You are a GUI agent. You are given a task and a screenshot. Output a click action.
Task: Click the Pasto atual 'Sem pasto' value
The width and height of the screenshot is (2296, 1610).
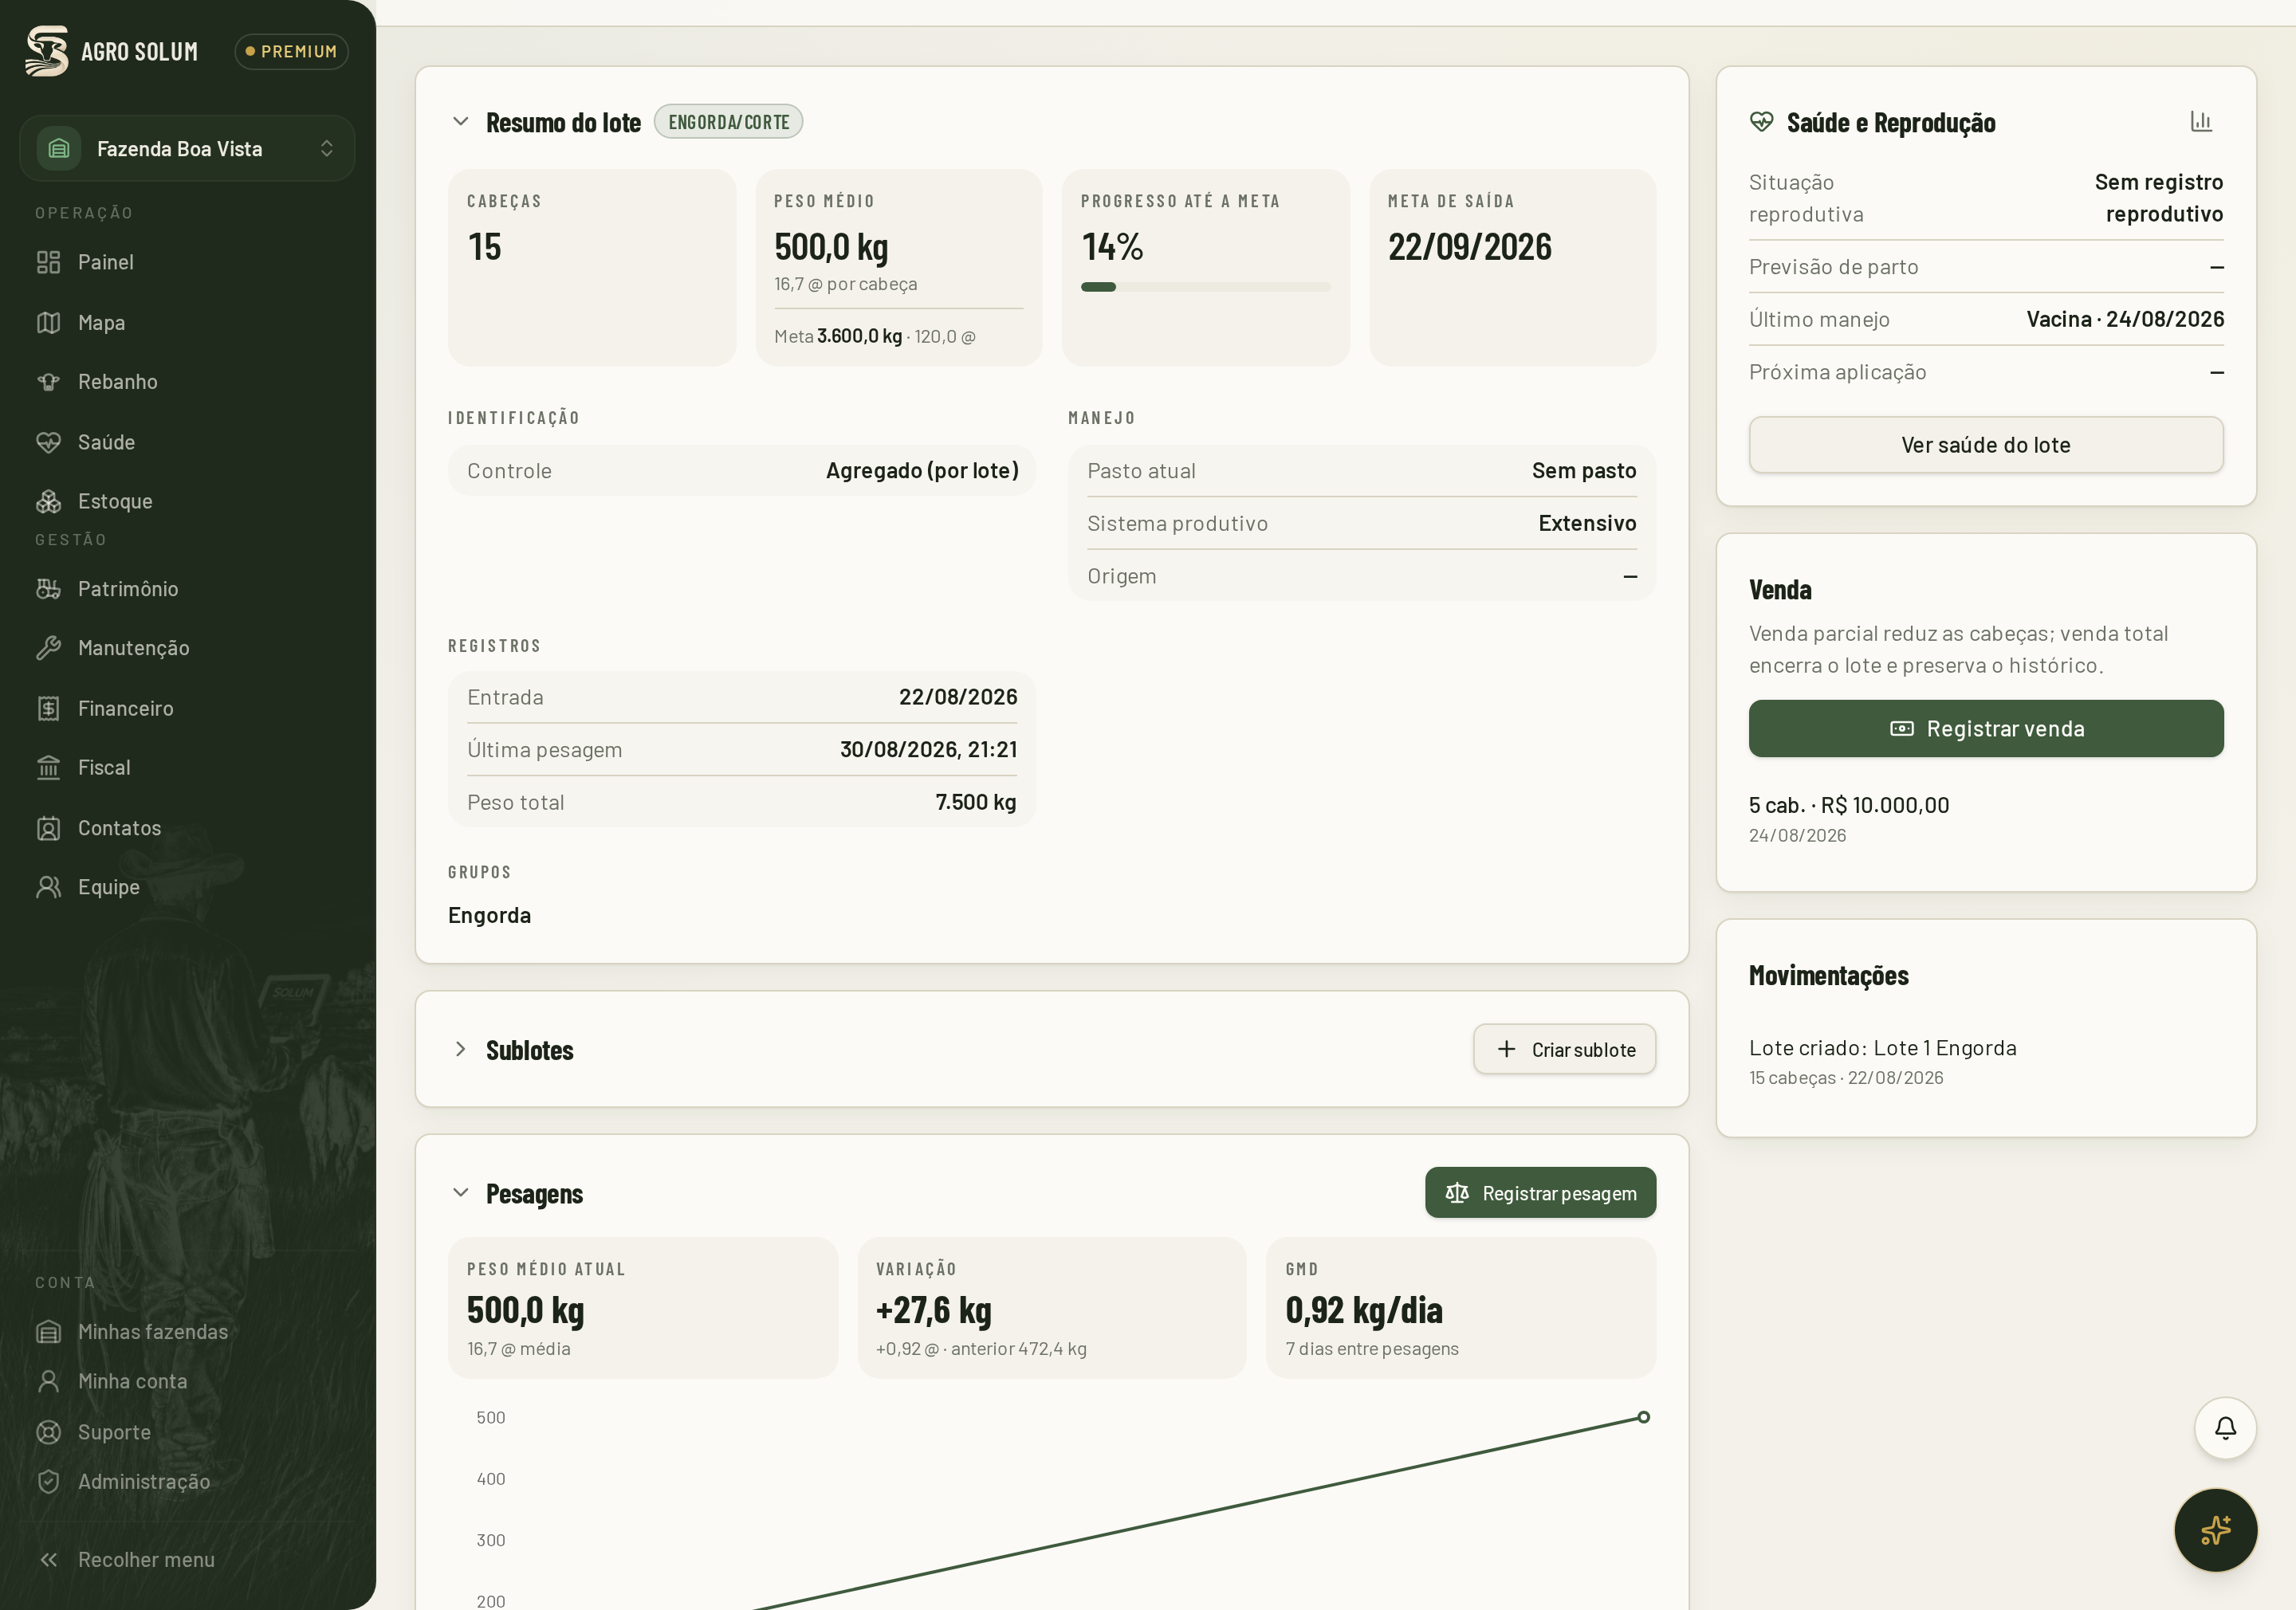1584,471
